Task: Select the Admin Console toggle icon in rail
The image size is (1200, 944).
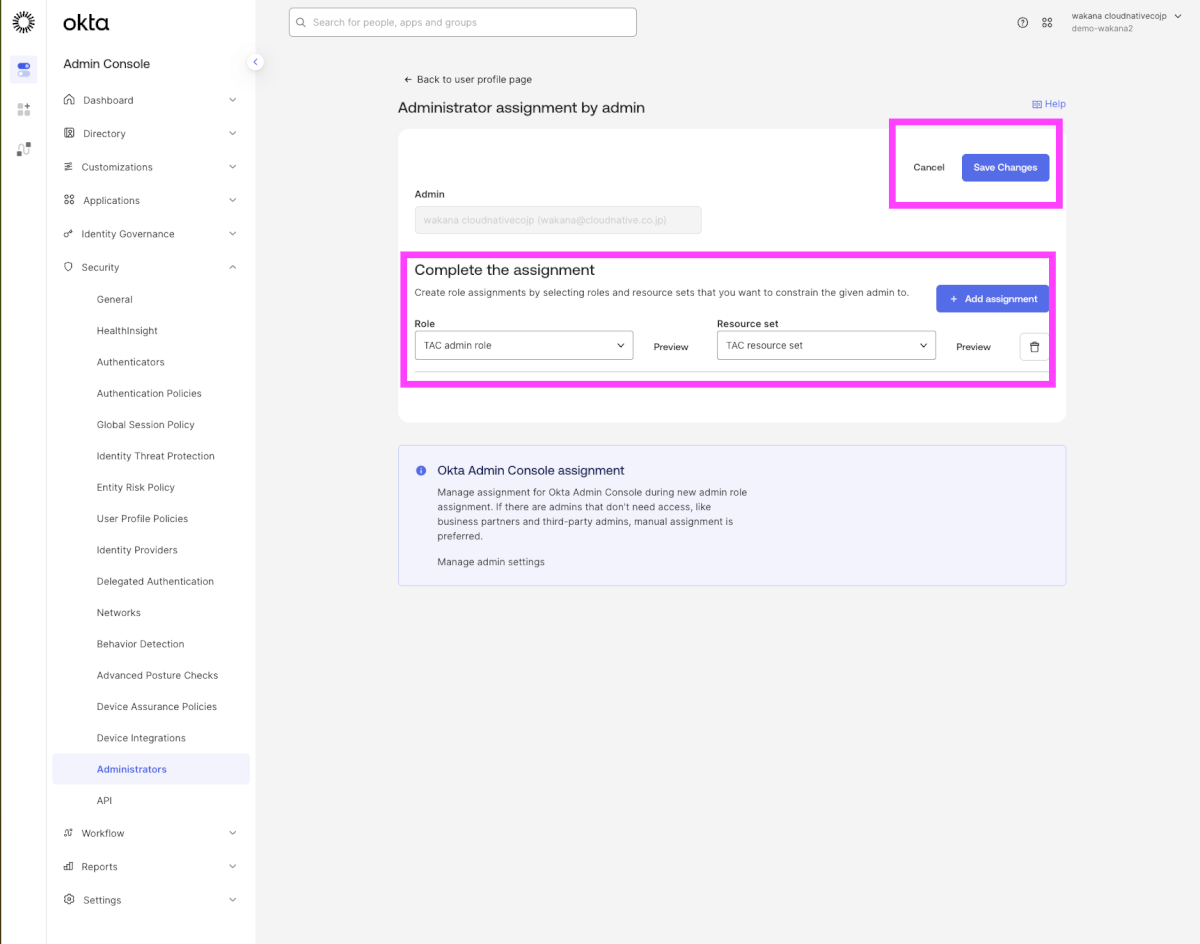Action: tap(24, 69)
